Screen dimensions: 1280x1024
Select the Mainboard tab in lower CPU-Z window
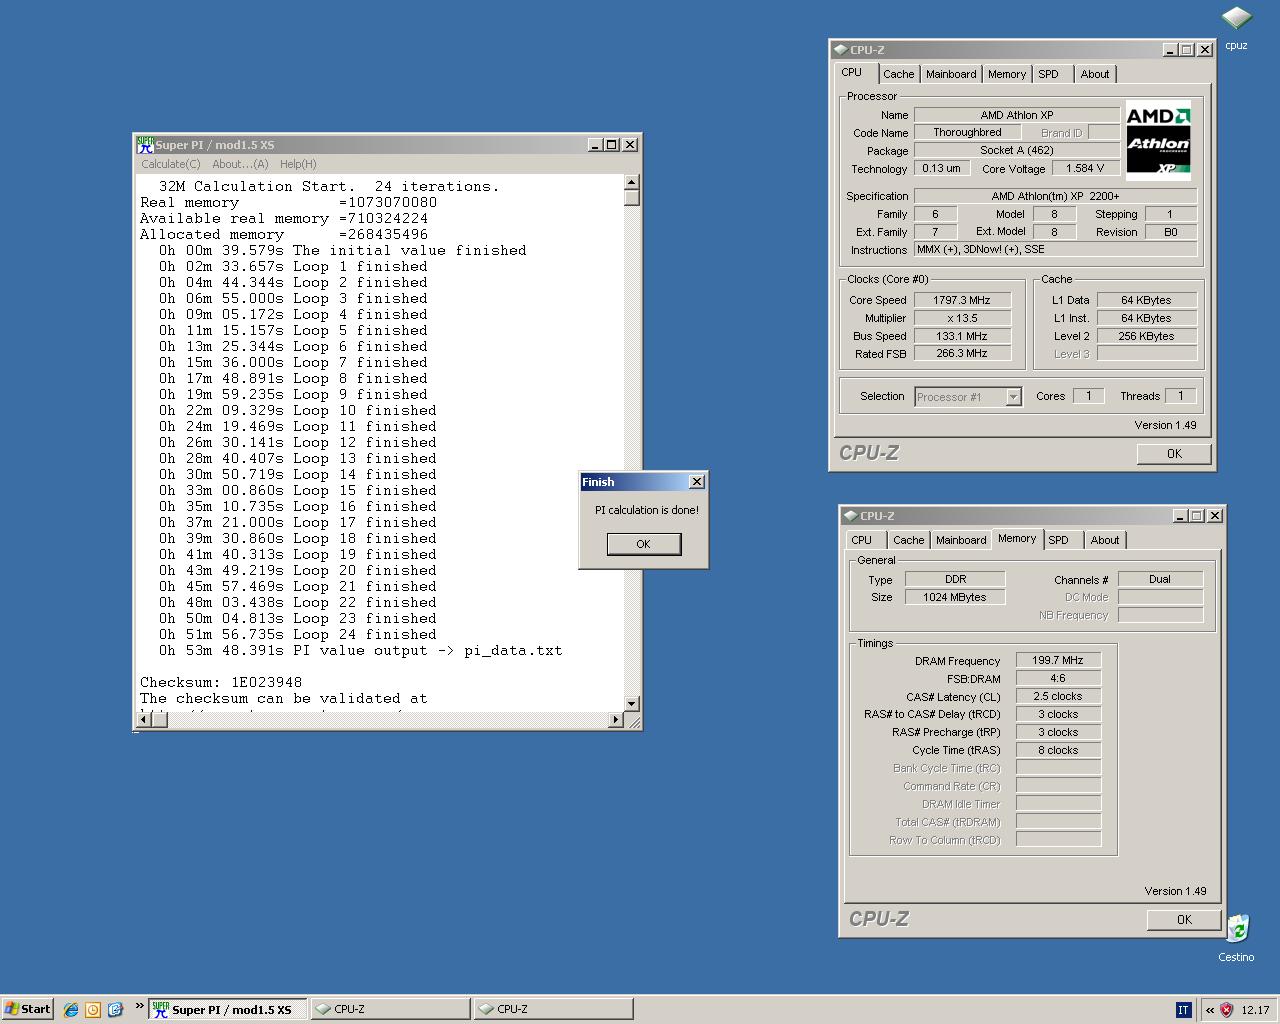coord(961,540)
